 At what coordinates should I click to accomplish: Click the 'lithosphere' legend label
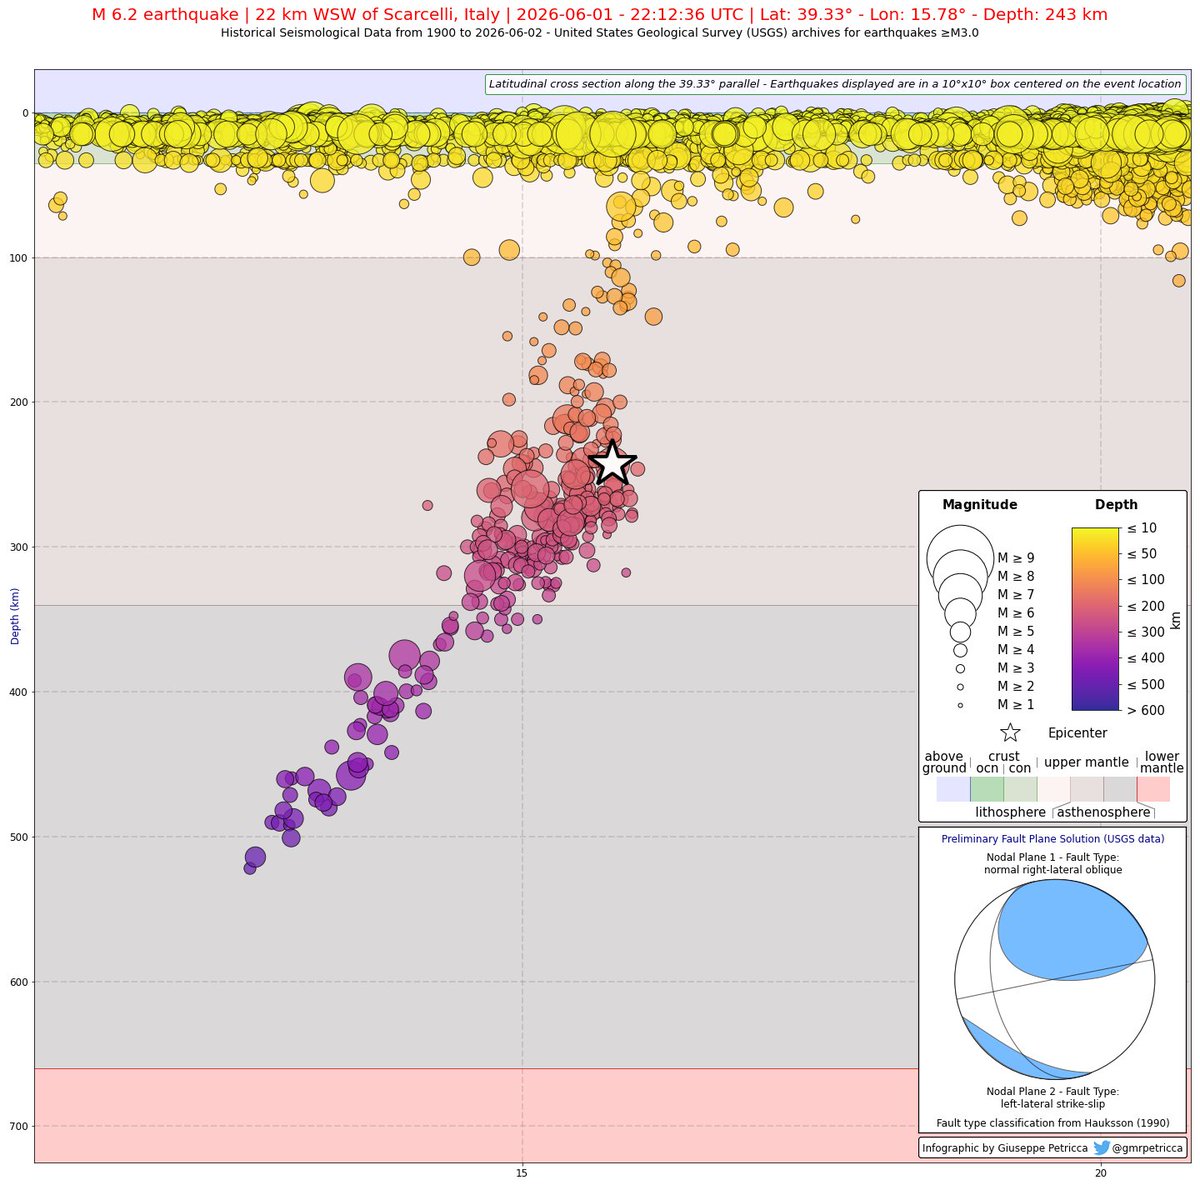tap(1010, 812)
